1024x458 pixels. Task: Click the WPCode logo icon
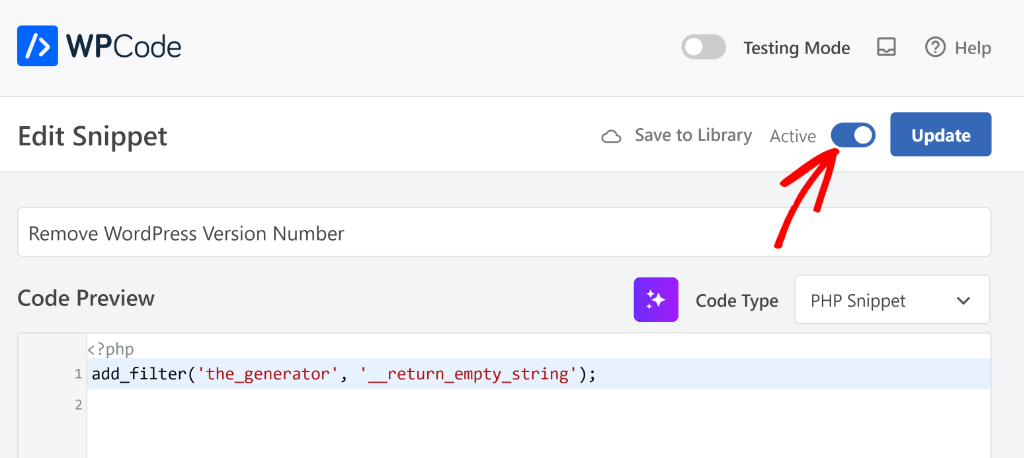click(x=37, y=46)
